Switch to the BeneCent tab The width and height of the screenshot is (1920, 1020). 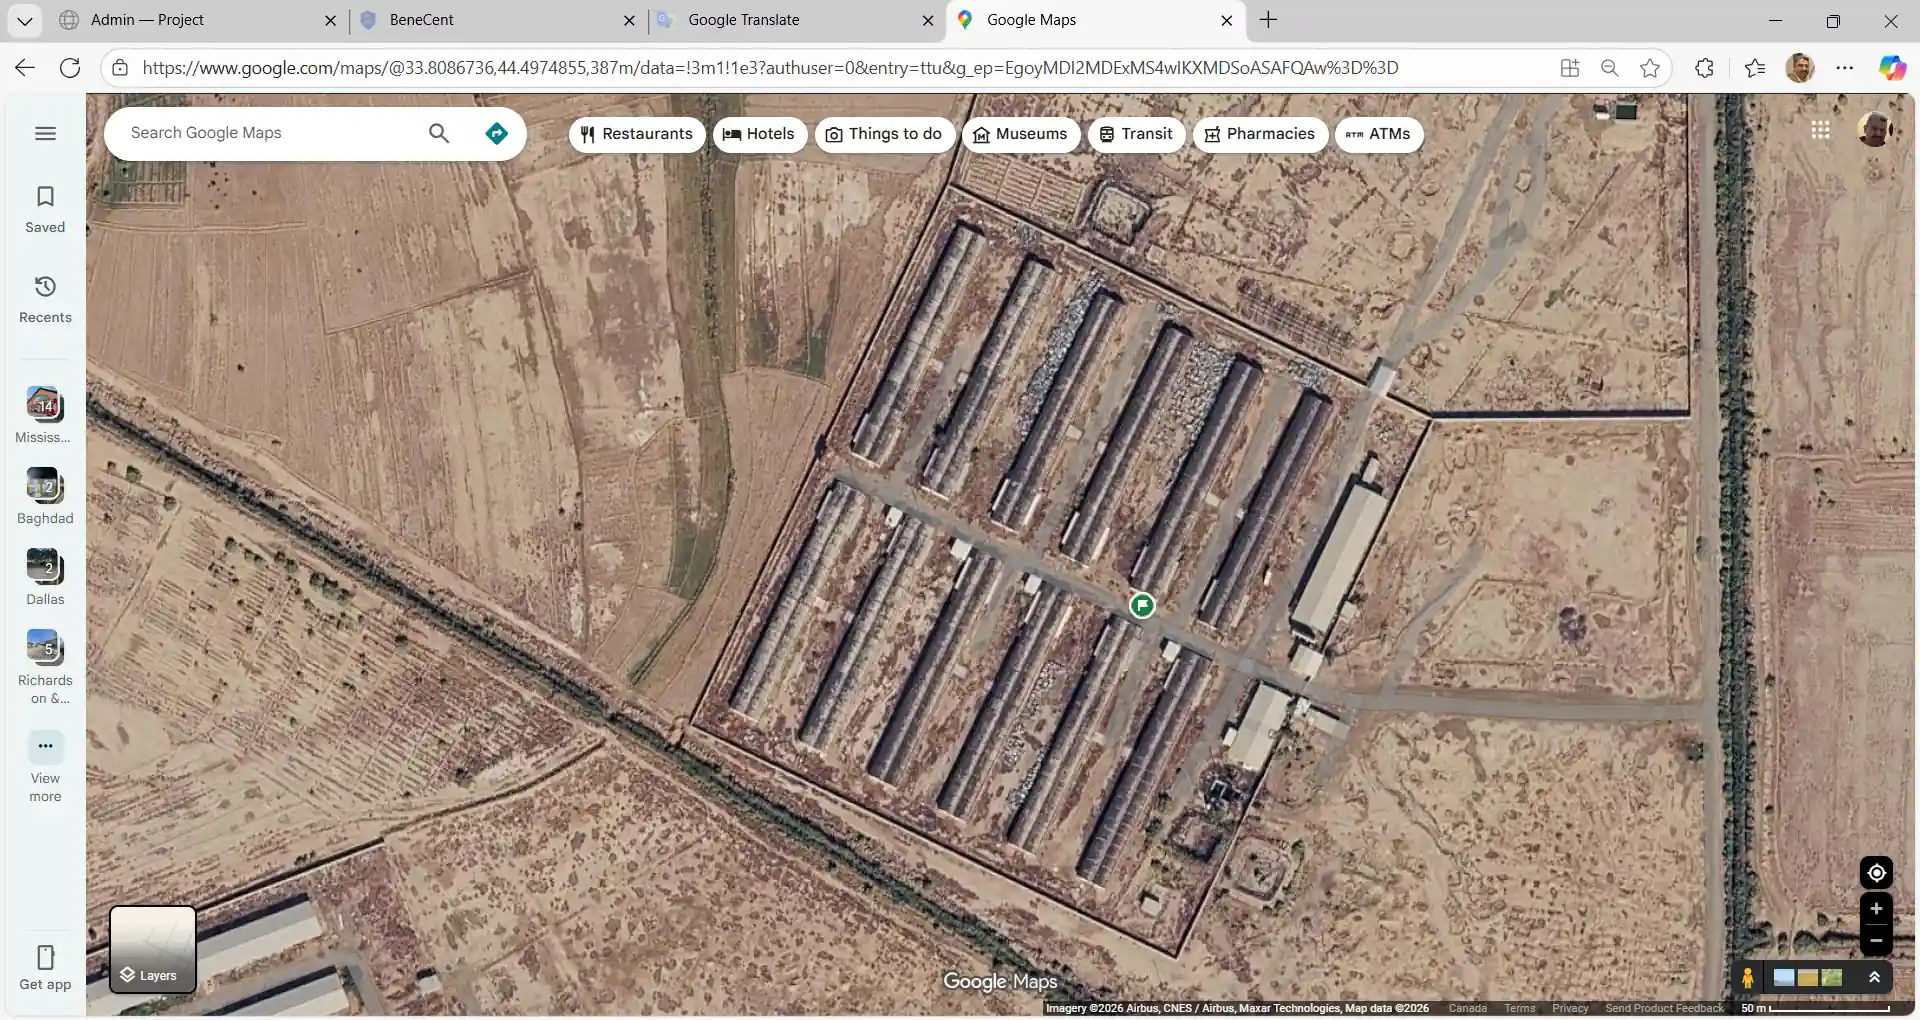(x=421, y=20)
